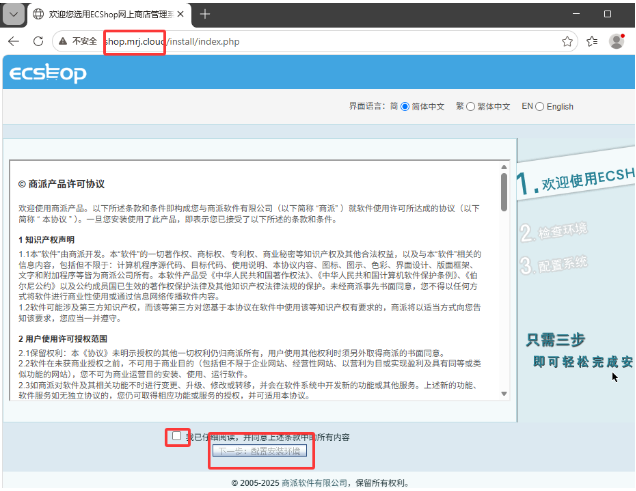Open a new browser tab
Image resolution: width=636 pixels, height=491 pixels.
(x=205, y=14)
